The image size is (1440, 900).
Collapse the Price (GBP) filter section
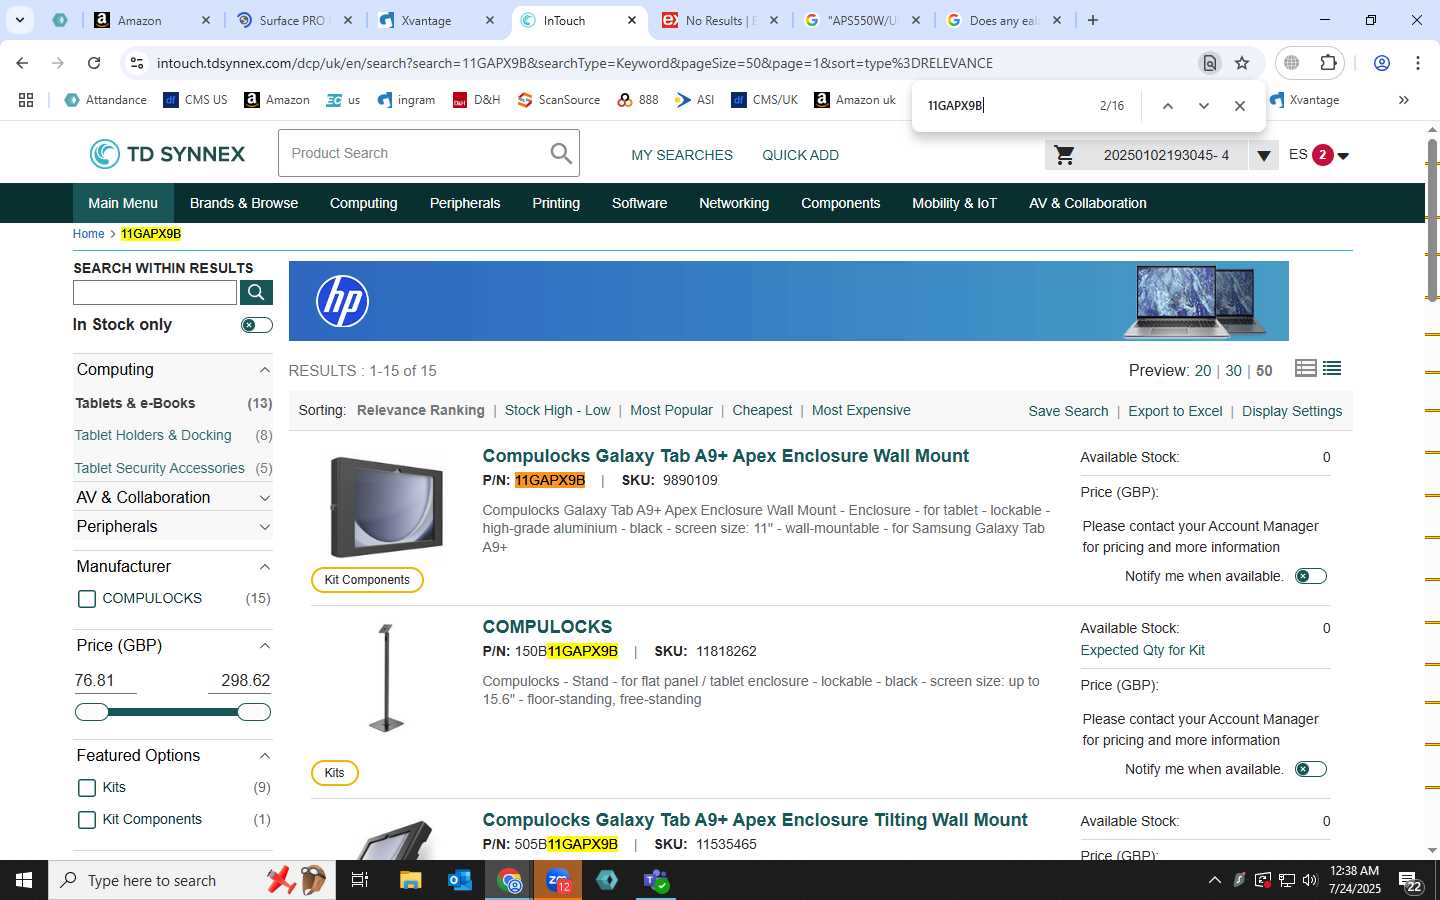coord(264,646)
